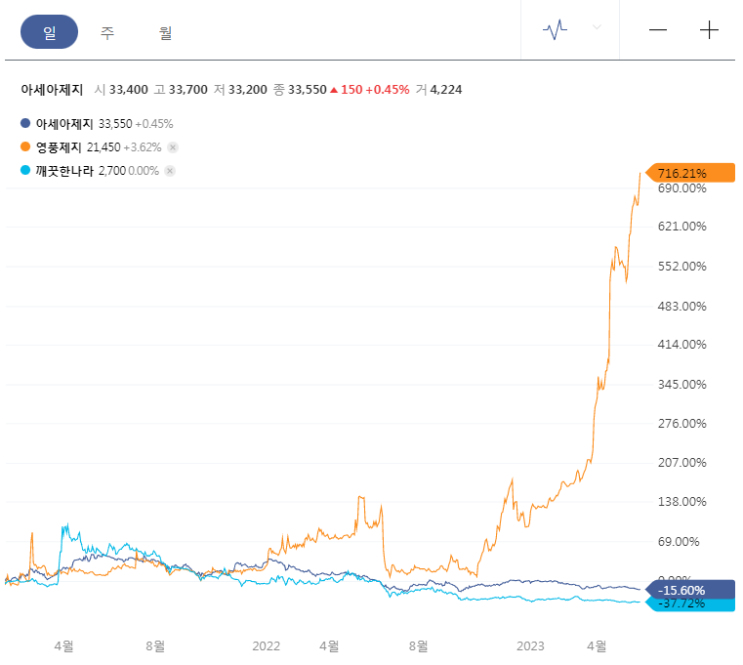Image resolution: width=743 pixels, height=665 pixels.
Task: Remove 영풍제지 comparison series
Action: pyautogui.click(x=173, y=147)
